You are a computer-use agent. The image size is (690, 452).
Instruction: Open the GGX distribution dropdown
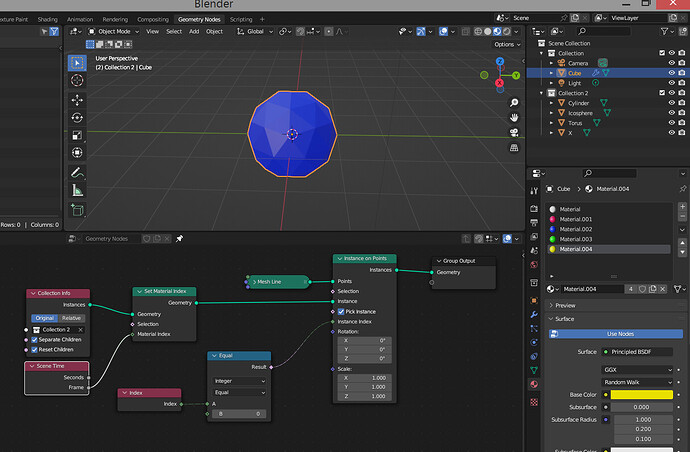637,370
